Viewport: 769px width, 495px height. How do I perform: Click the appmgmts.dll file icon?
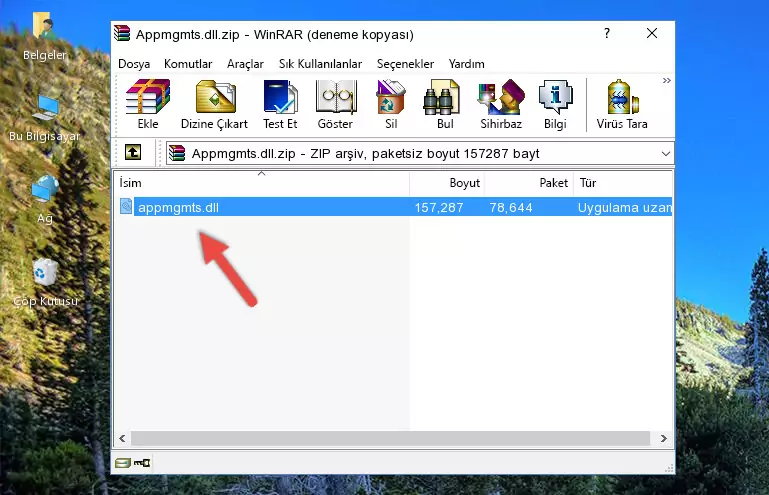[126, 207]
